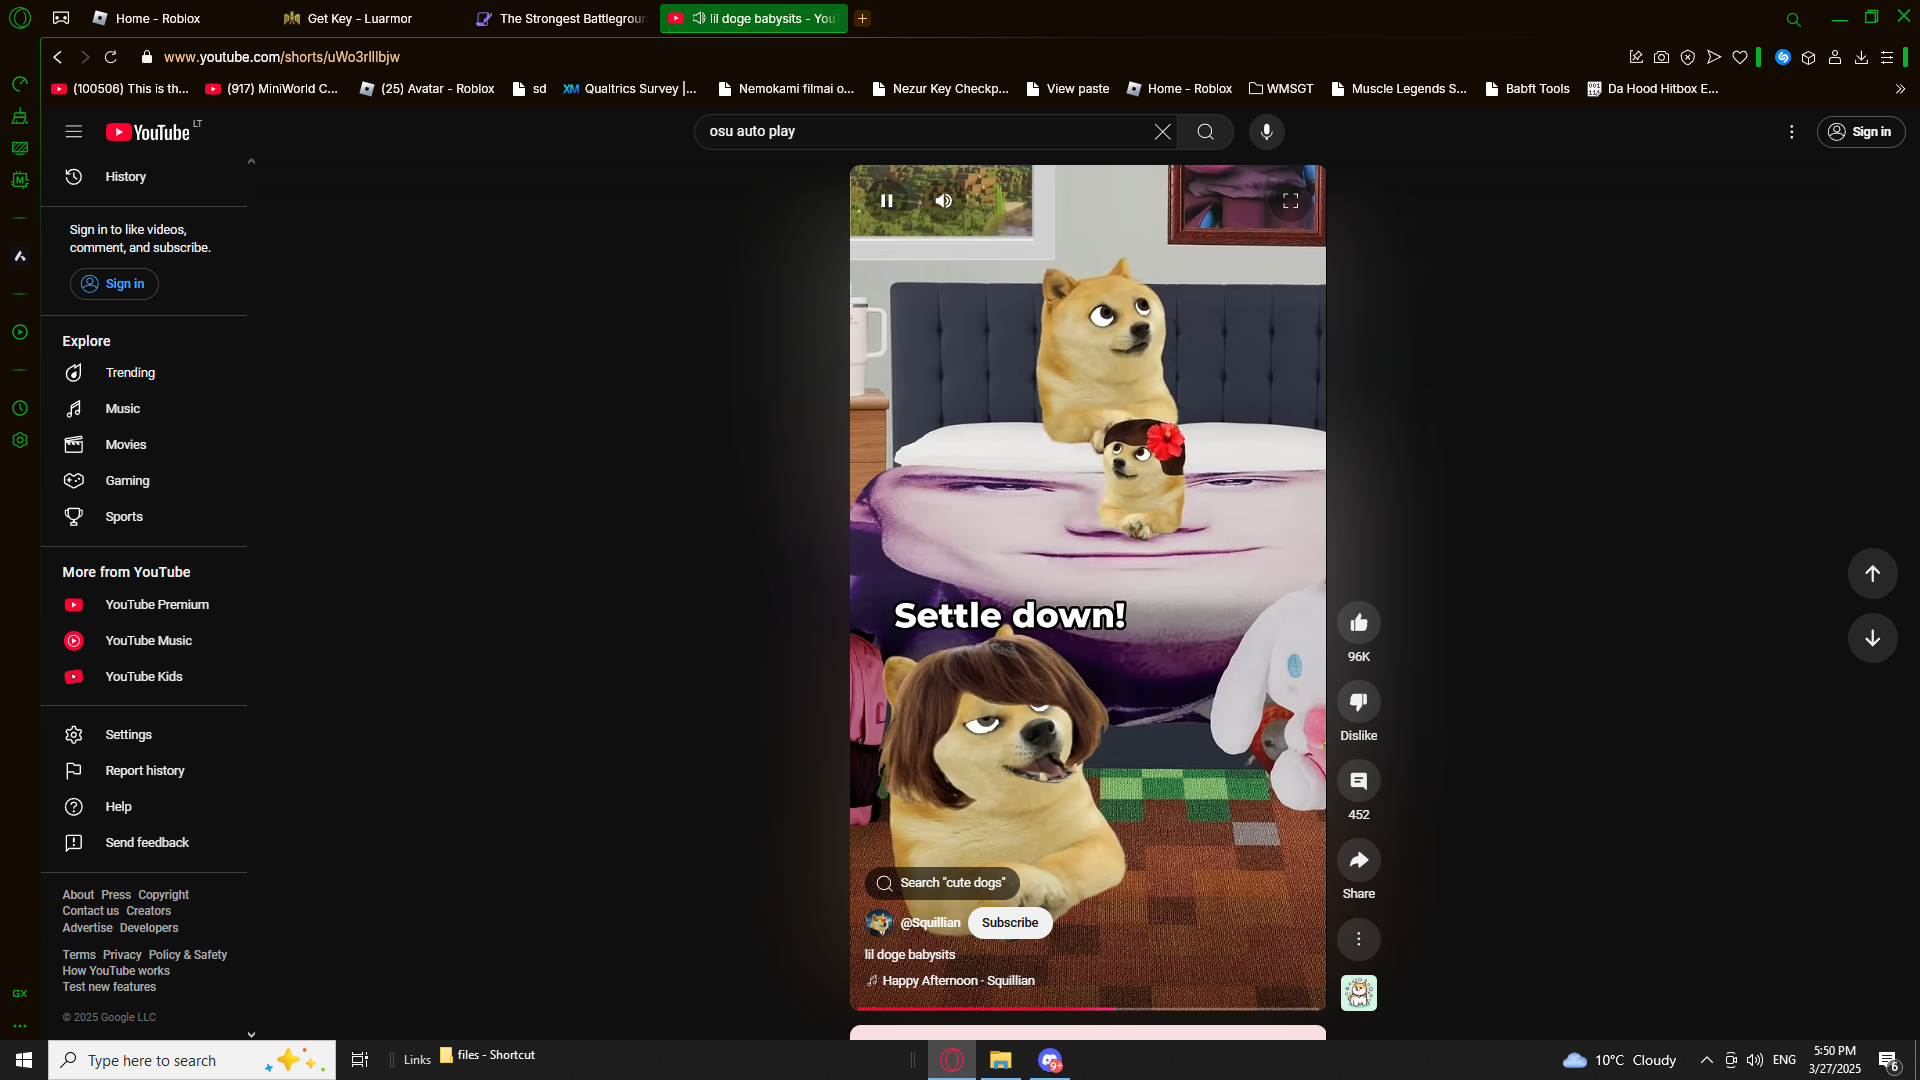This screenshot has height=1080, width=1920.
Task: Open the Happy Afternoon · Squillian sound link
Action: pos(958,981)
